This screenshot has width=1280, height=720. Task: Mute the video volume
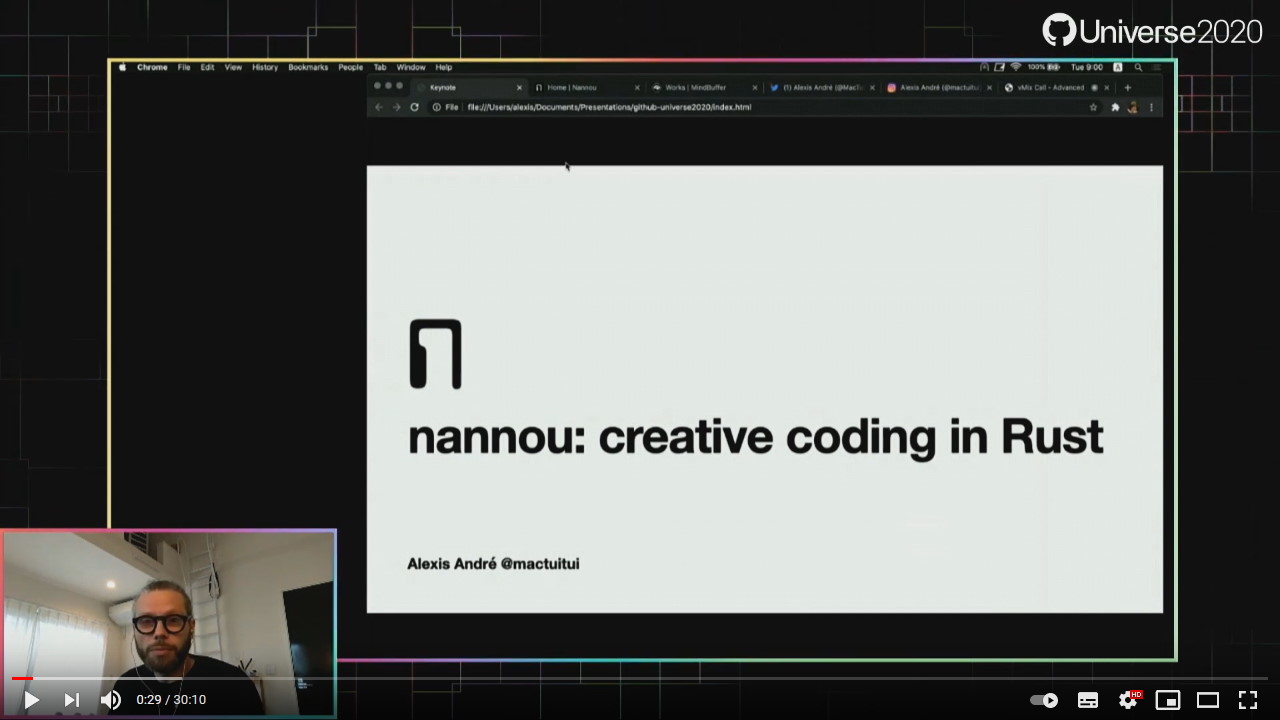(111, 700)
